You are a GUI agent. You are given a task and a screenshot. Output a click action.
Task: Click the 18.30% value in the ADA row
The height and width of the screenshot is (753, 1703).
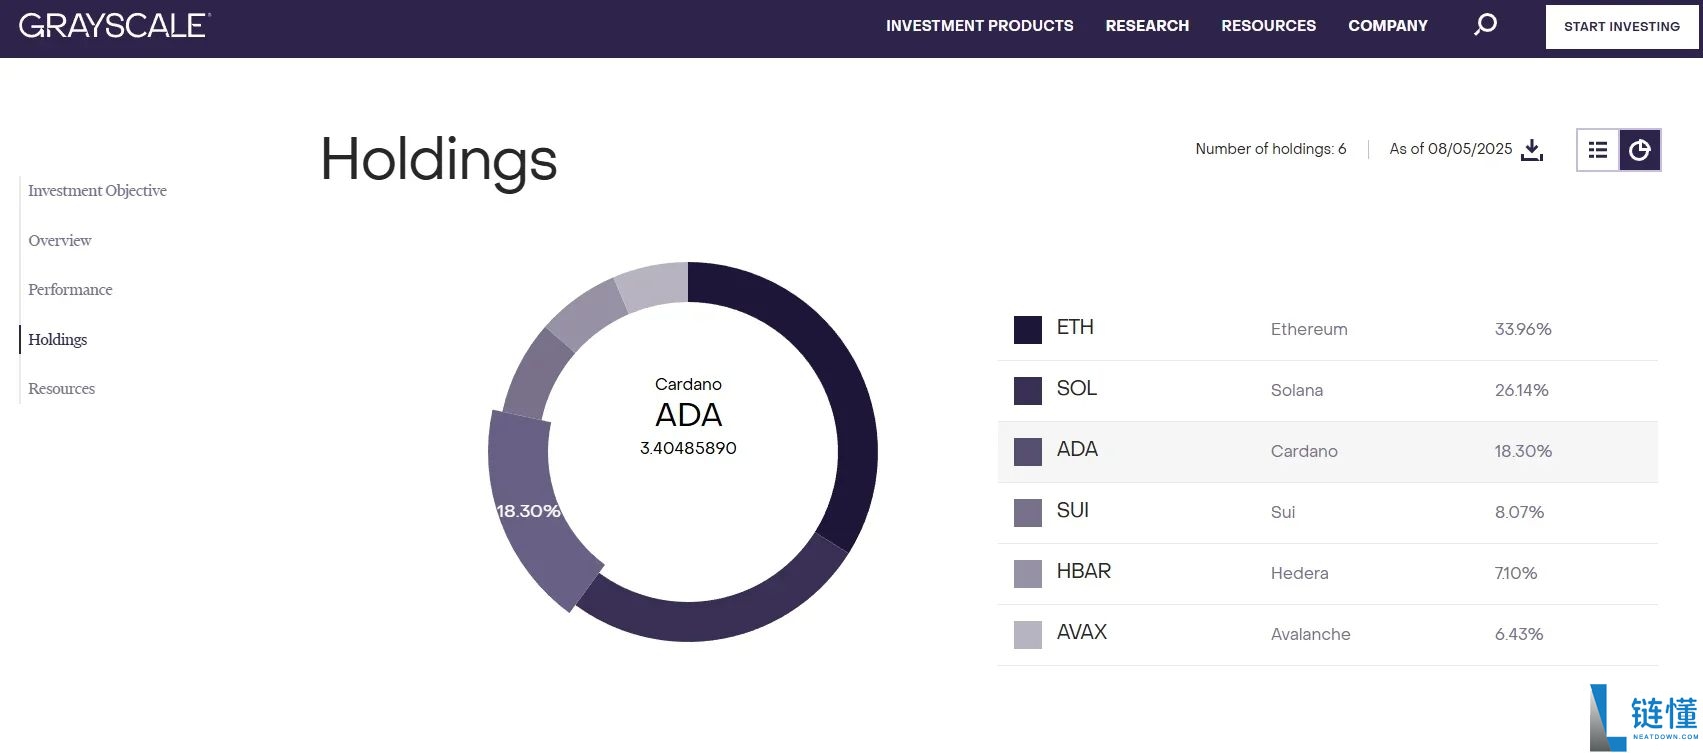pos(1524,451)
